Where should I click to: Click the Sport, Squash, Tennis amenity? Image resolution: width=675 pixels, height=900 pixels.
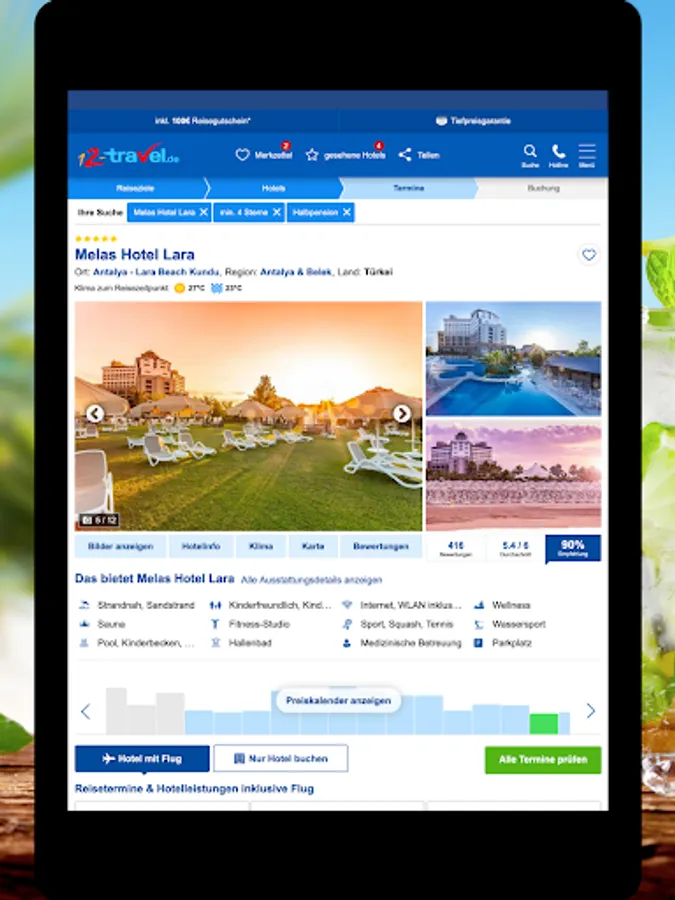point(398,624)
